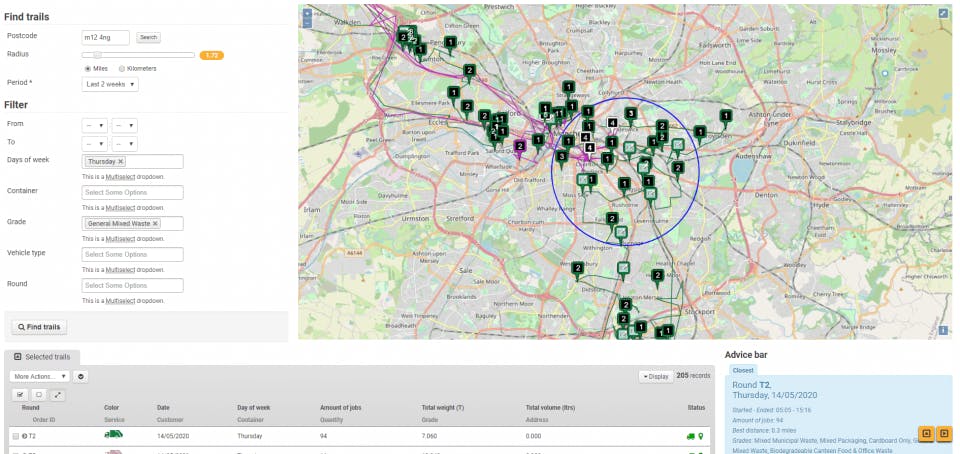Viewport: 960px width, 454px height.
Task: Select the Kilometers radio button
Action: pyautogui.click(x=122, y=68)
